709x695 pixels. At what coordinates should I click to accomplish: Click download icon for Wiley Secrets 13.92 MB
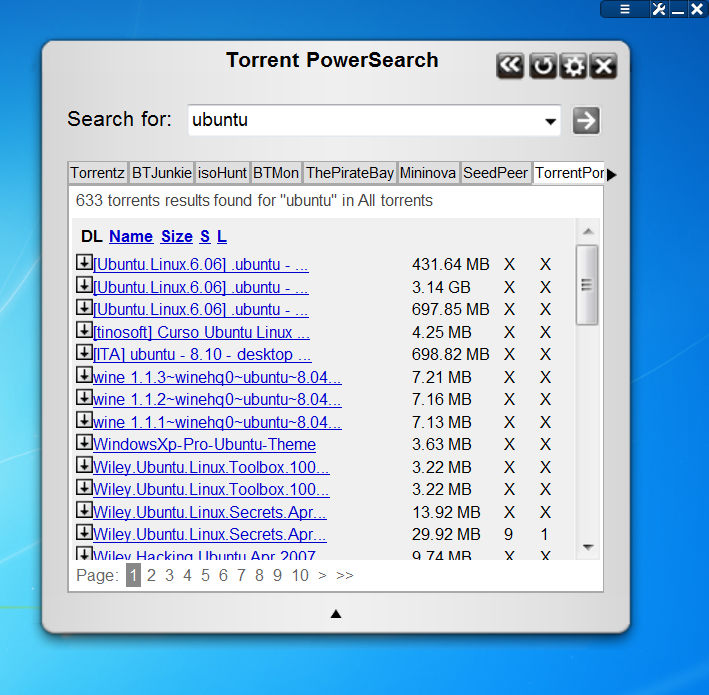coord(84,510)
